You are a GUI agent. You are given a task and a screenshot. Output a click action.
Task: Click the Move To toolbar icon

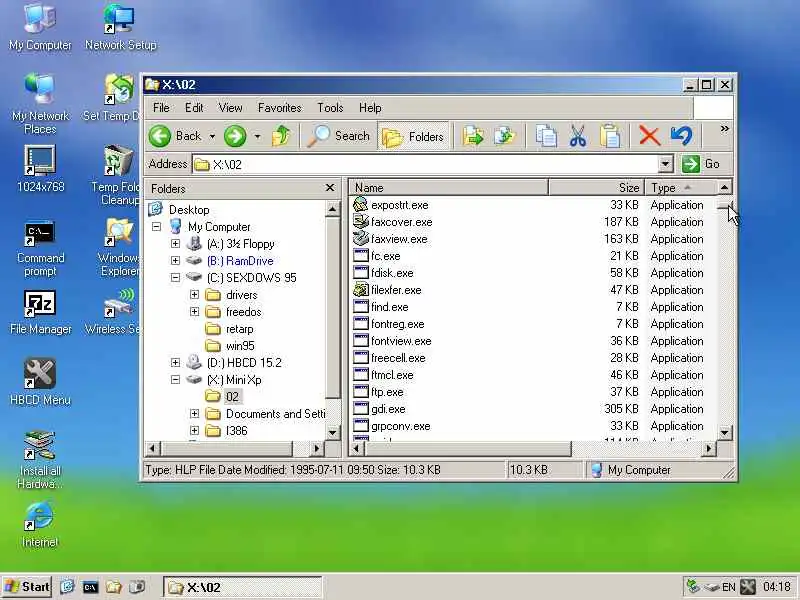[x=473, y=136]
